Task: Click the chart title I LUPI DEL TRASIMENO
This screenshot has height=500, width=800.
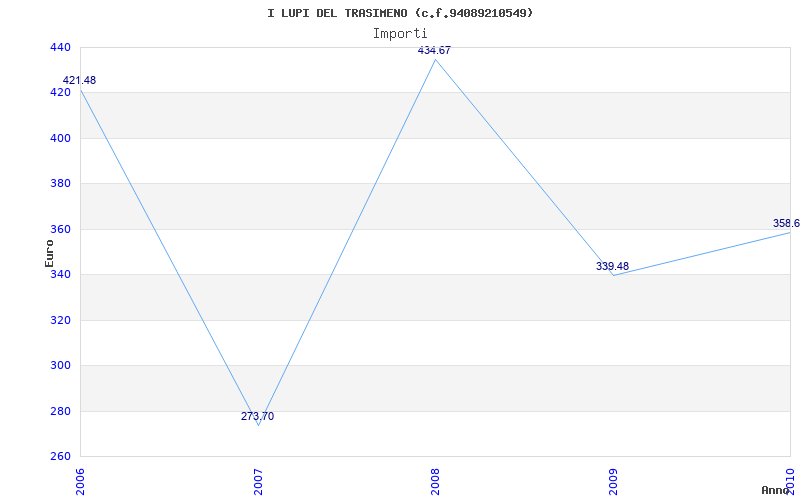Action: click(400, 13)
